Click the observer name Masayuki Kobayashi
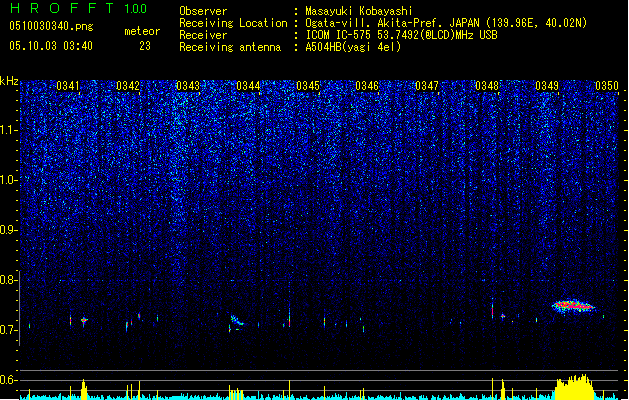This screenshot has width=629, height=400. coord(359,11)
